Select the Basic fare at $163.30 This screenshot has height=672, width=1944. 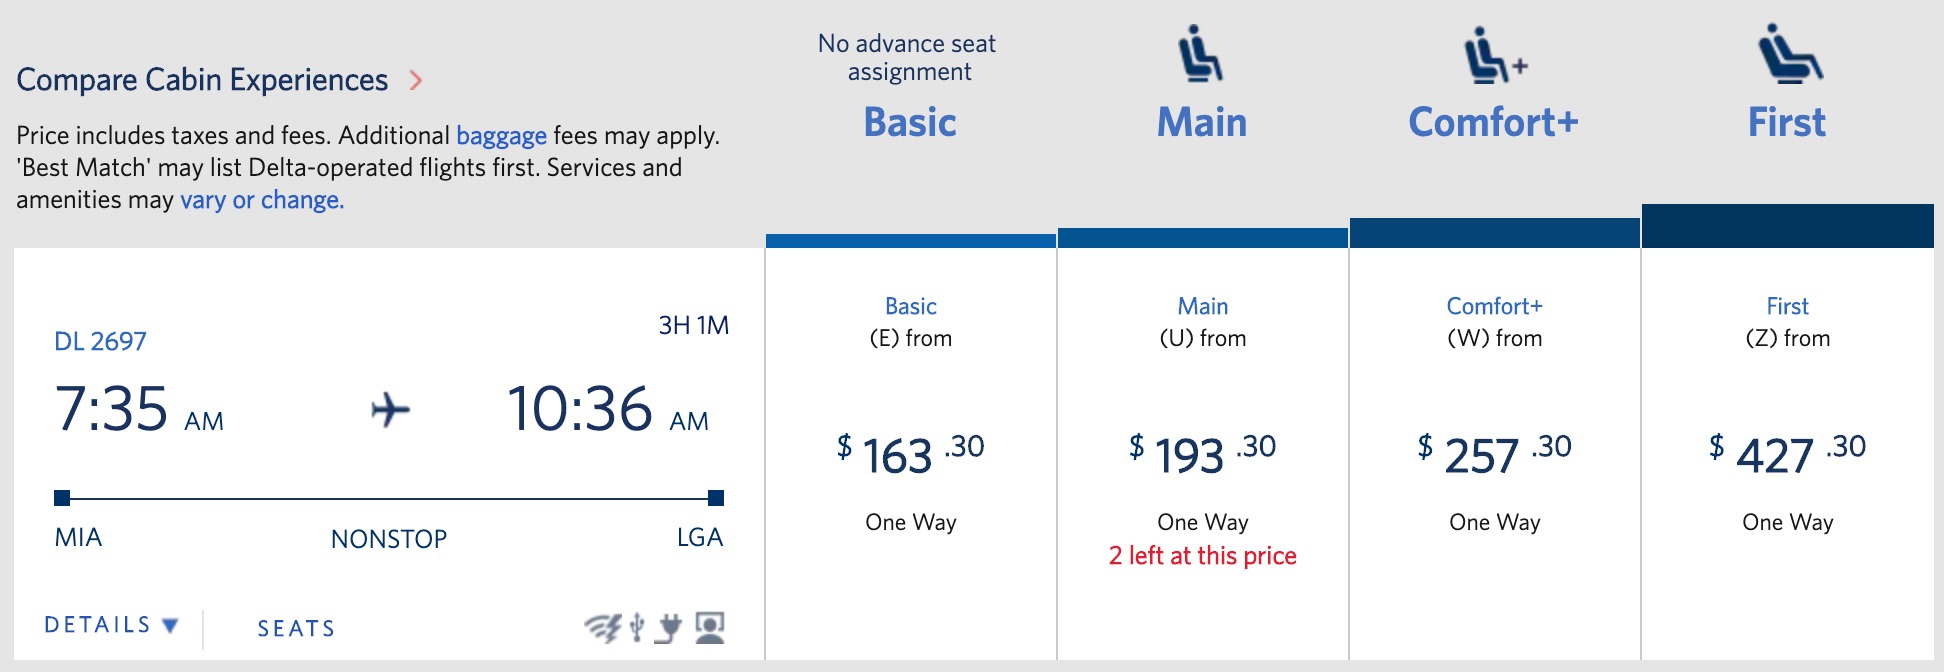click(x=911, y=454)
